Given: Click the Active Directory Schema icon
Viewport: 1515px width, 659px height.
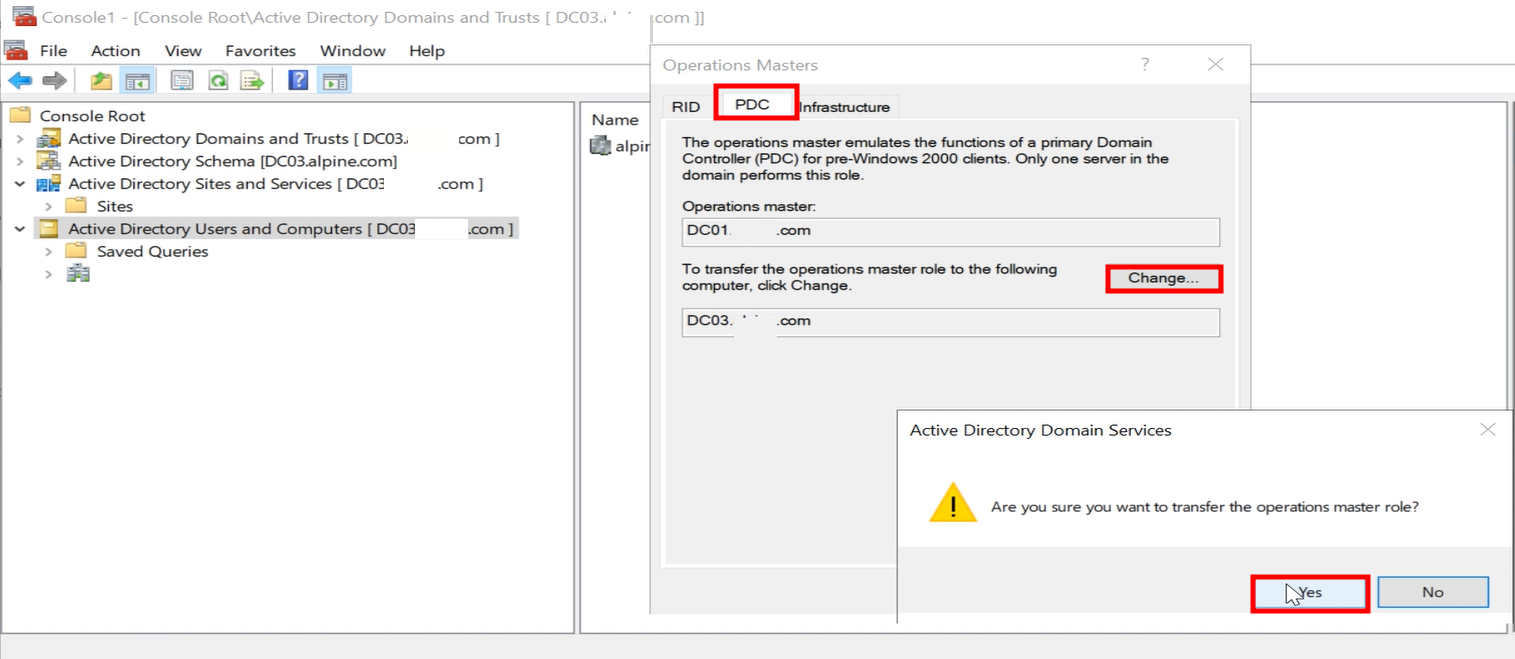Looking at the screenshot, I should (x=49, y=161).
